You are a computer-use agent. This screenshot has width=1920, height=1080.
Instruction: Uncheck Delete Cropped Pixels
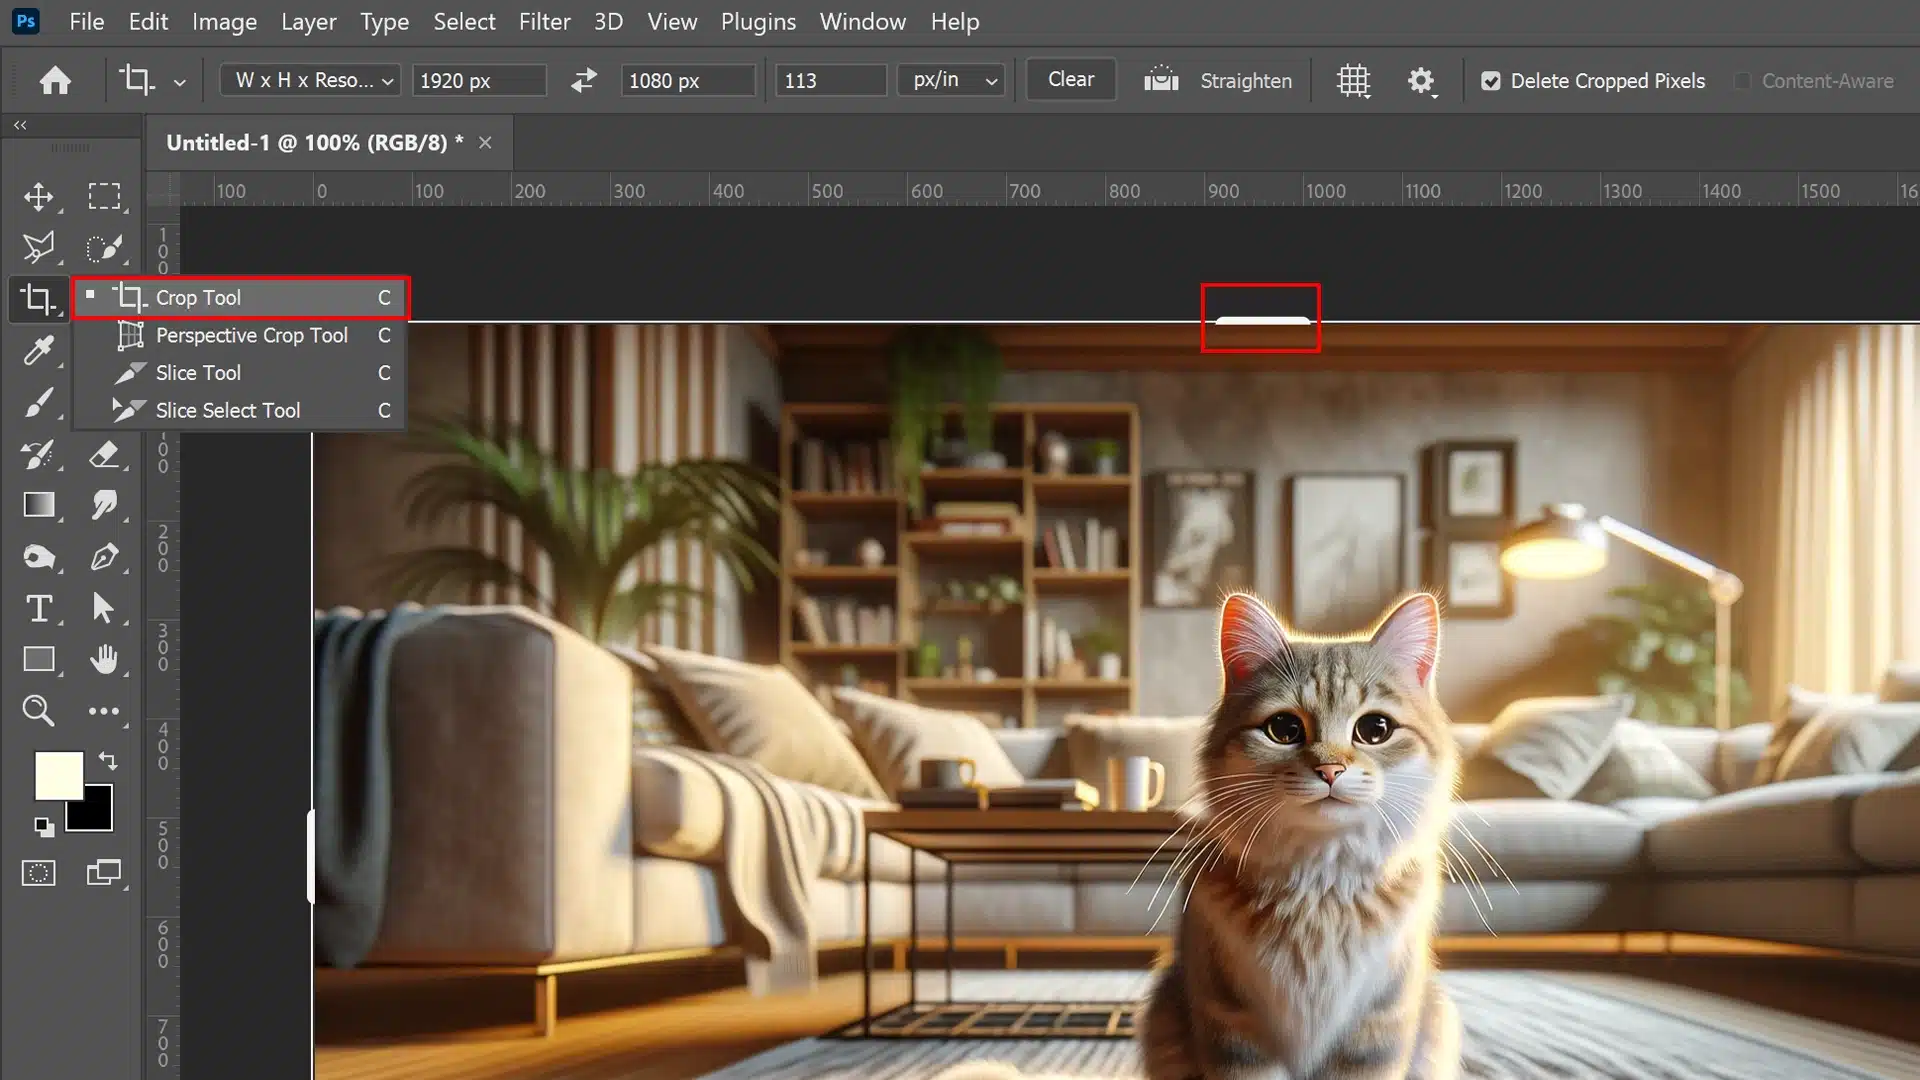pyautogui.click(x=1491, y=81)
